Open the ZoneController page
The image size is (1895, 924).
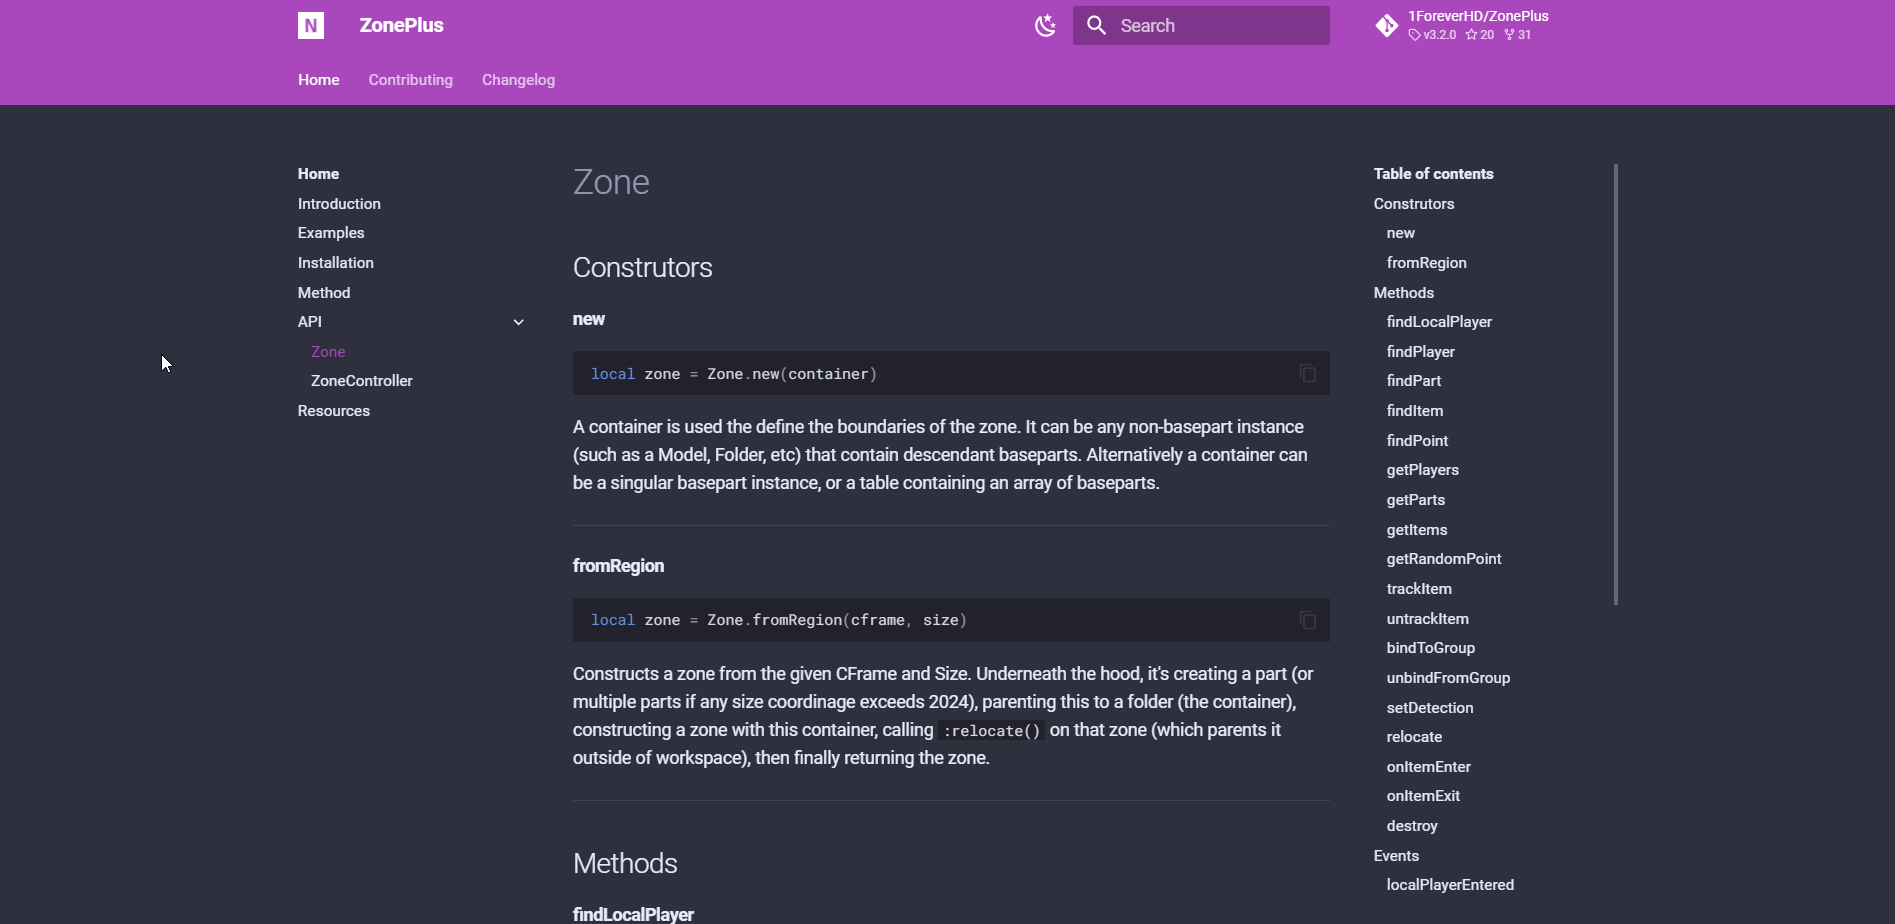(361, 381)
